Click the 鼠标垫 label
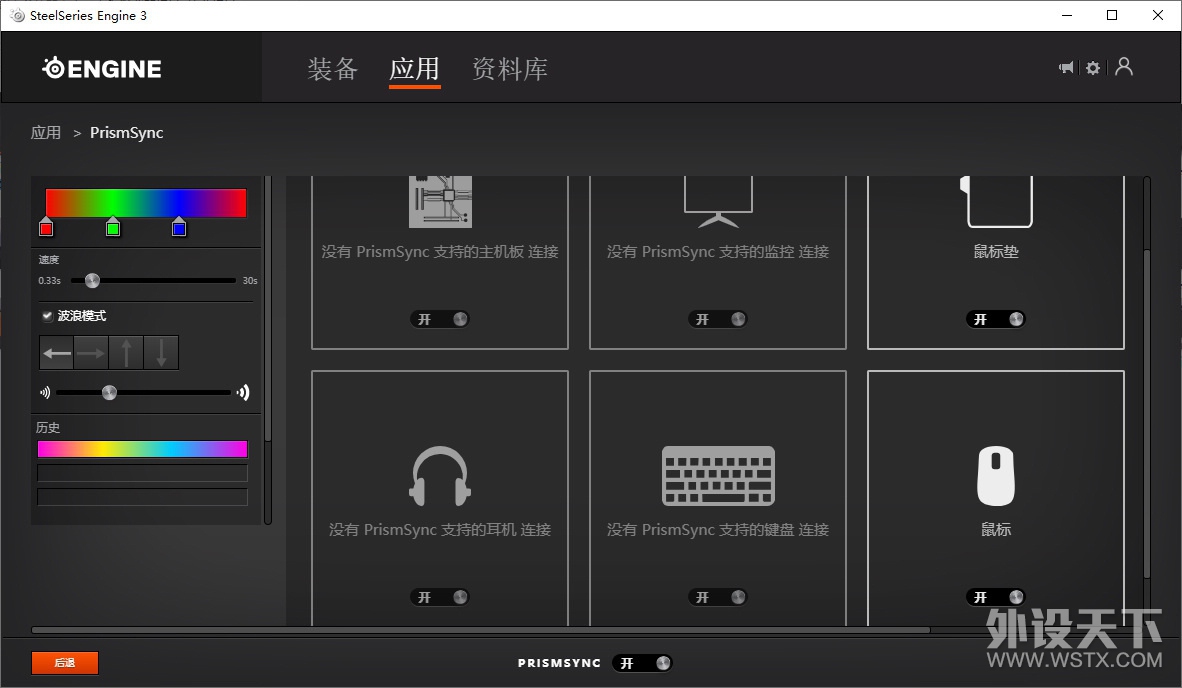This screenshot has width=1182, height=688. pos(996,252)
